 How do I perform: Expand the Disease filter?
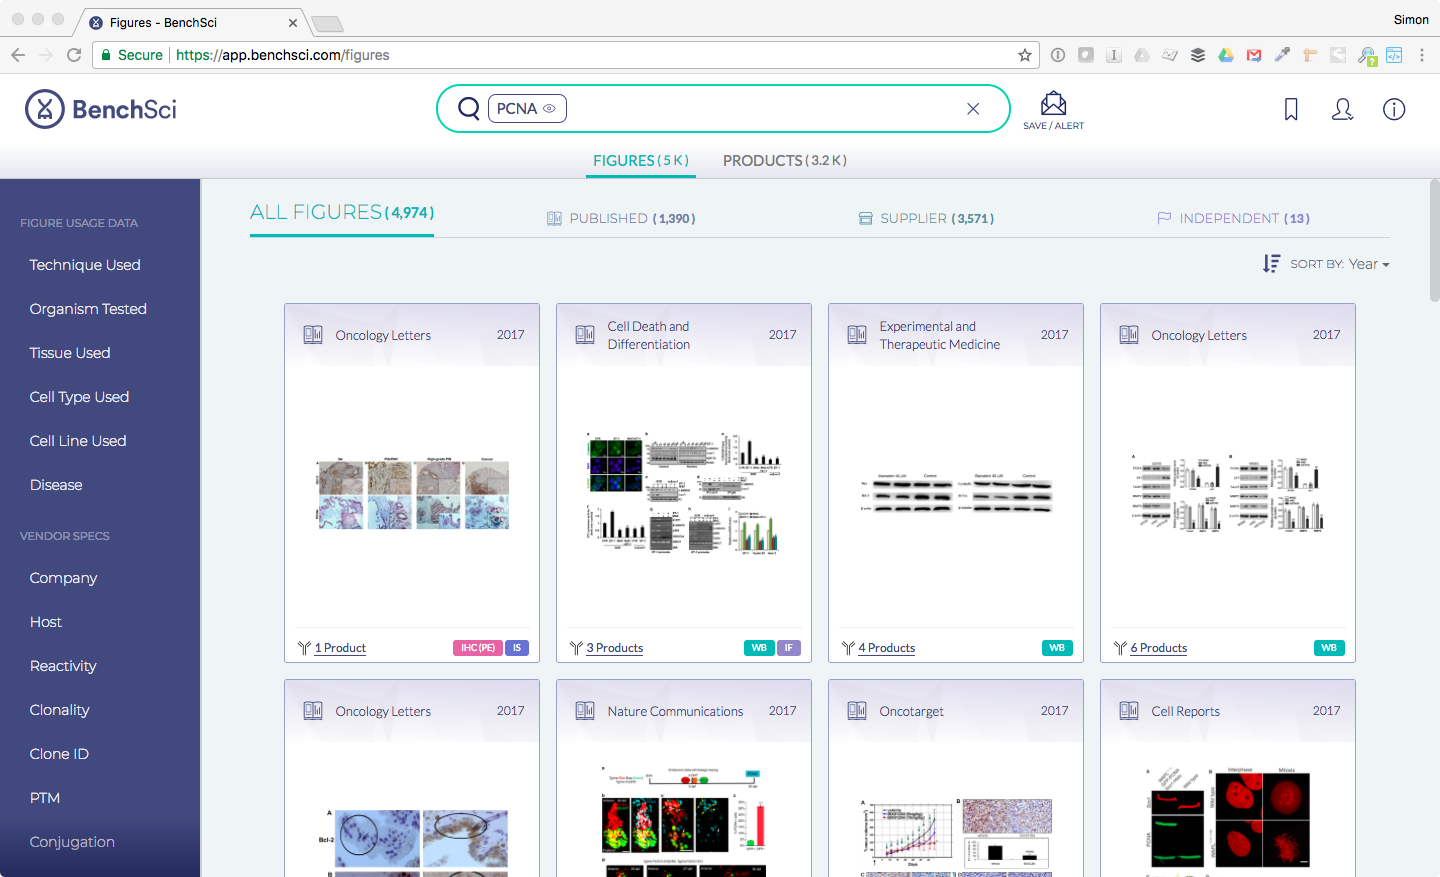point(56,485)
